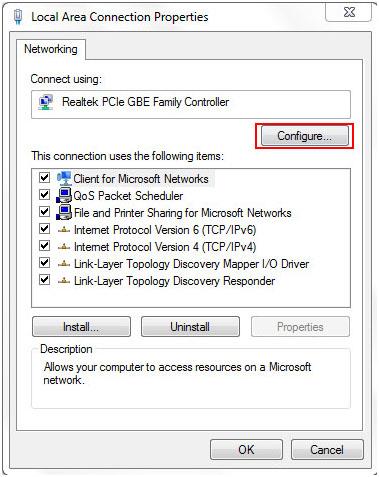The image size is (379, 477).
Task: Select Internet Protocol Version 4 (TCP/IPv4)
Action: click(165, 247)
